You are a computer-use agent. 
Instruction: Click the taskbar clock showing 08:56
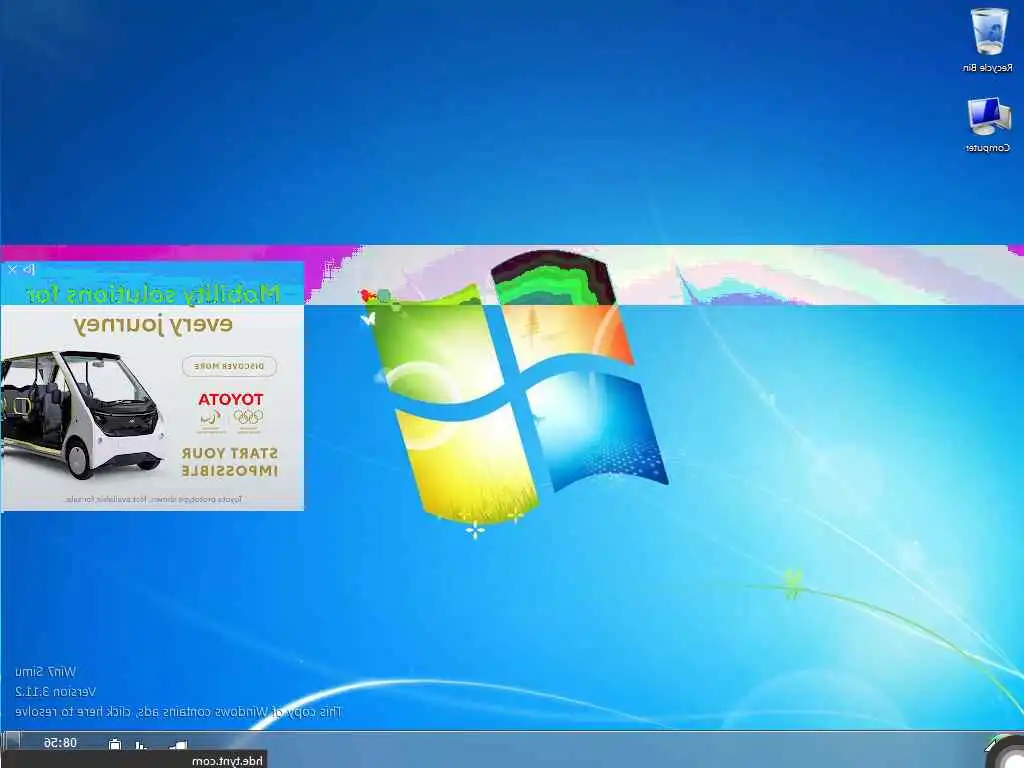[x=60, y=743]
